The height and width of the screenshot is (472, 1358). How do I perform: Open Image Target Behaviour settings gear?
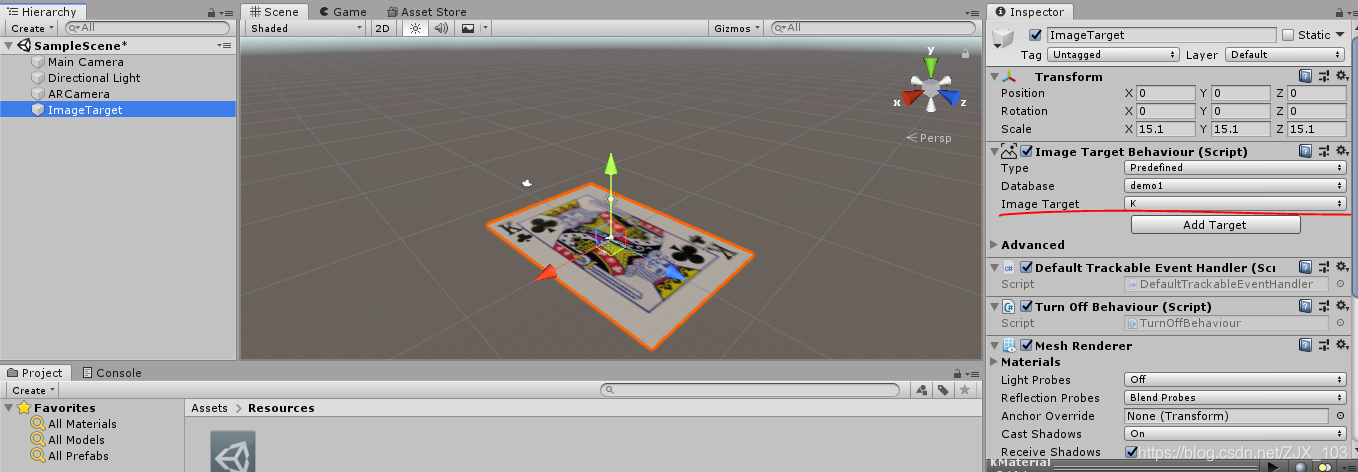(1341, 152)
